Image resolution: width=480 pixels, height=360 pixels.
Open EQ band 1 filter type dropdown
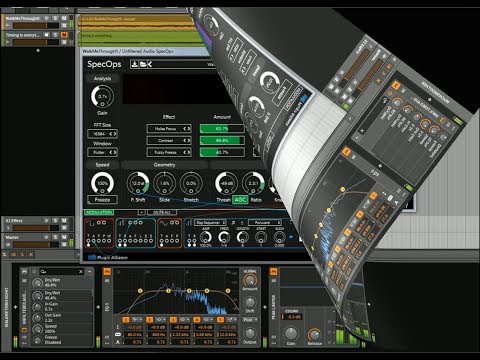[136, 319]
